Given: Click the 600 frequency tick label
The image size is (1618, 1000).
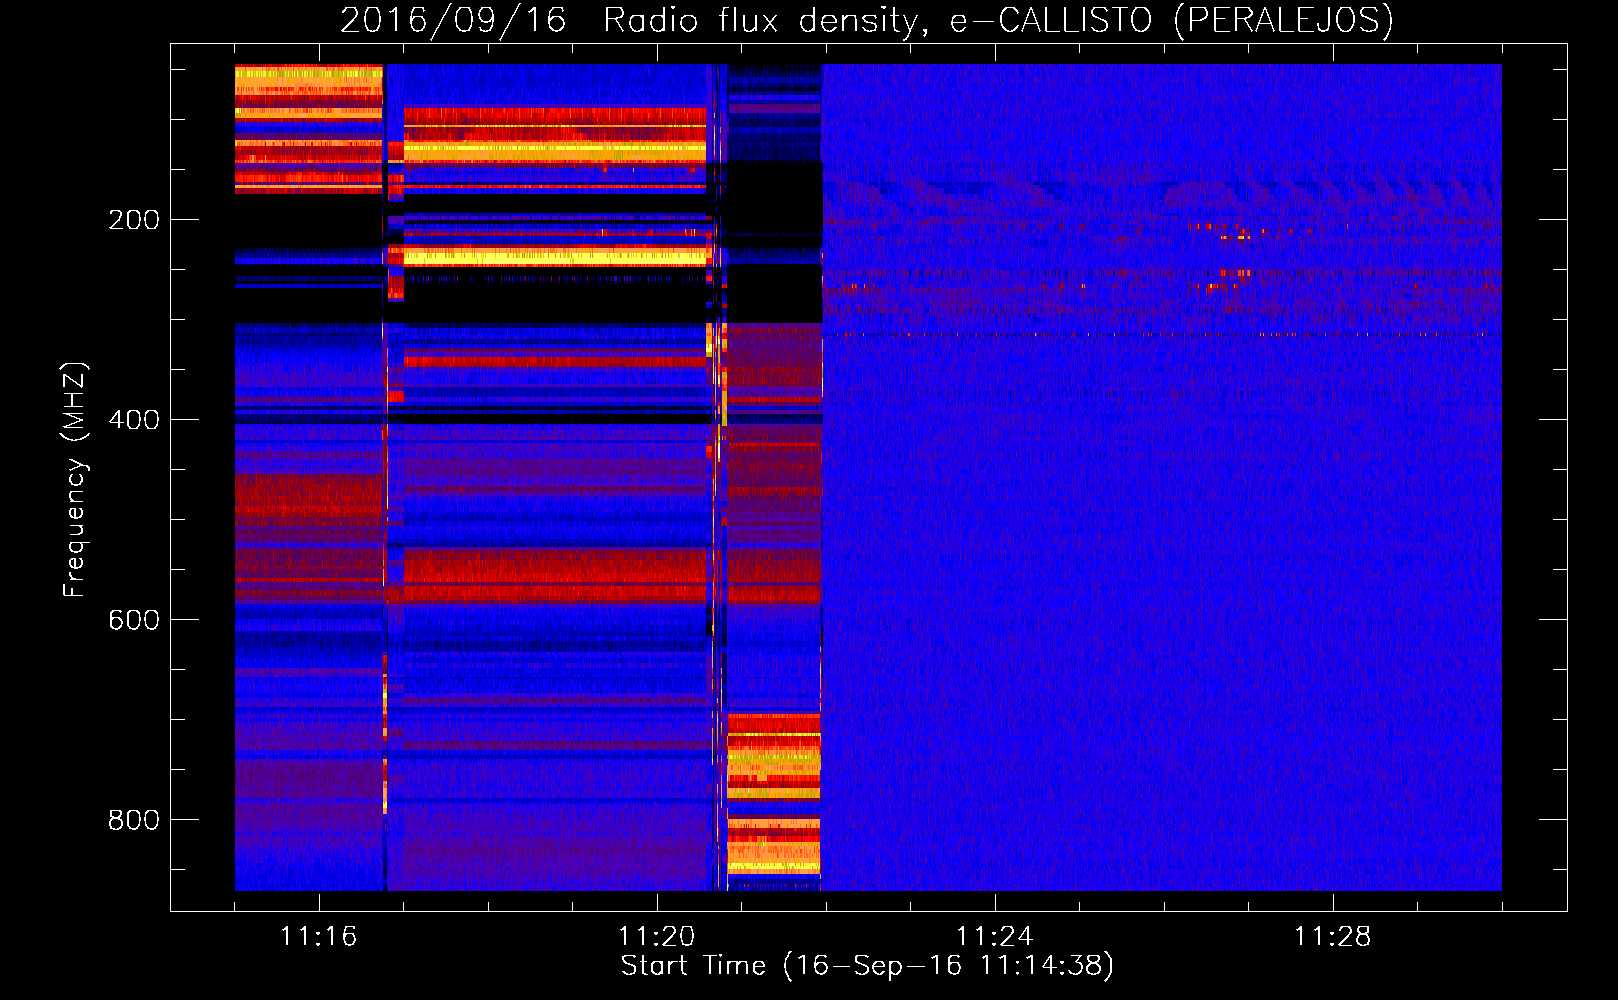Looking at the screenshot, I should tap(134, 620).
